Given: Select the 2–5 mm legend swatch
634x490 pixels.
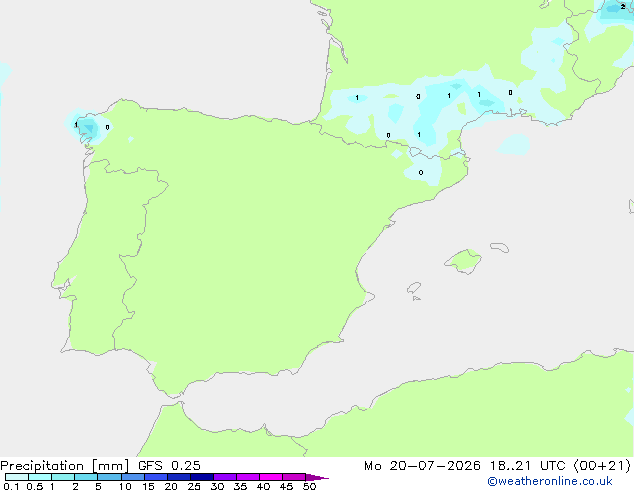Looking at the screenshot, I should click(86, 477).
